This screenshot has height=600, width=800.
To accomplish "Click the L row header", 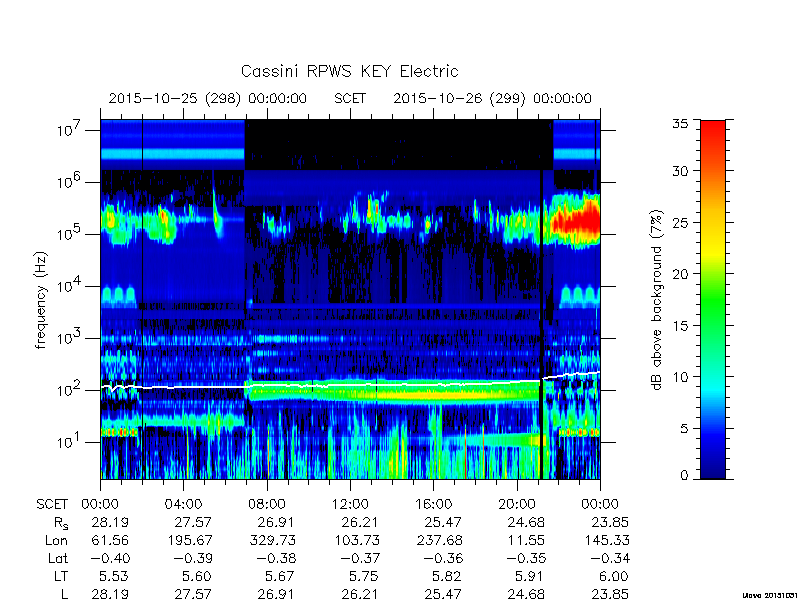I will pyautogui.click(x=64, y=594).
